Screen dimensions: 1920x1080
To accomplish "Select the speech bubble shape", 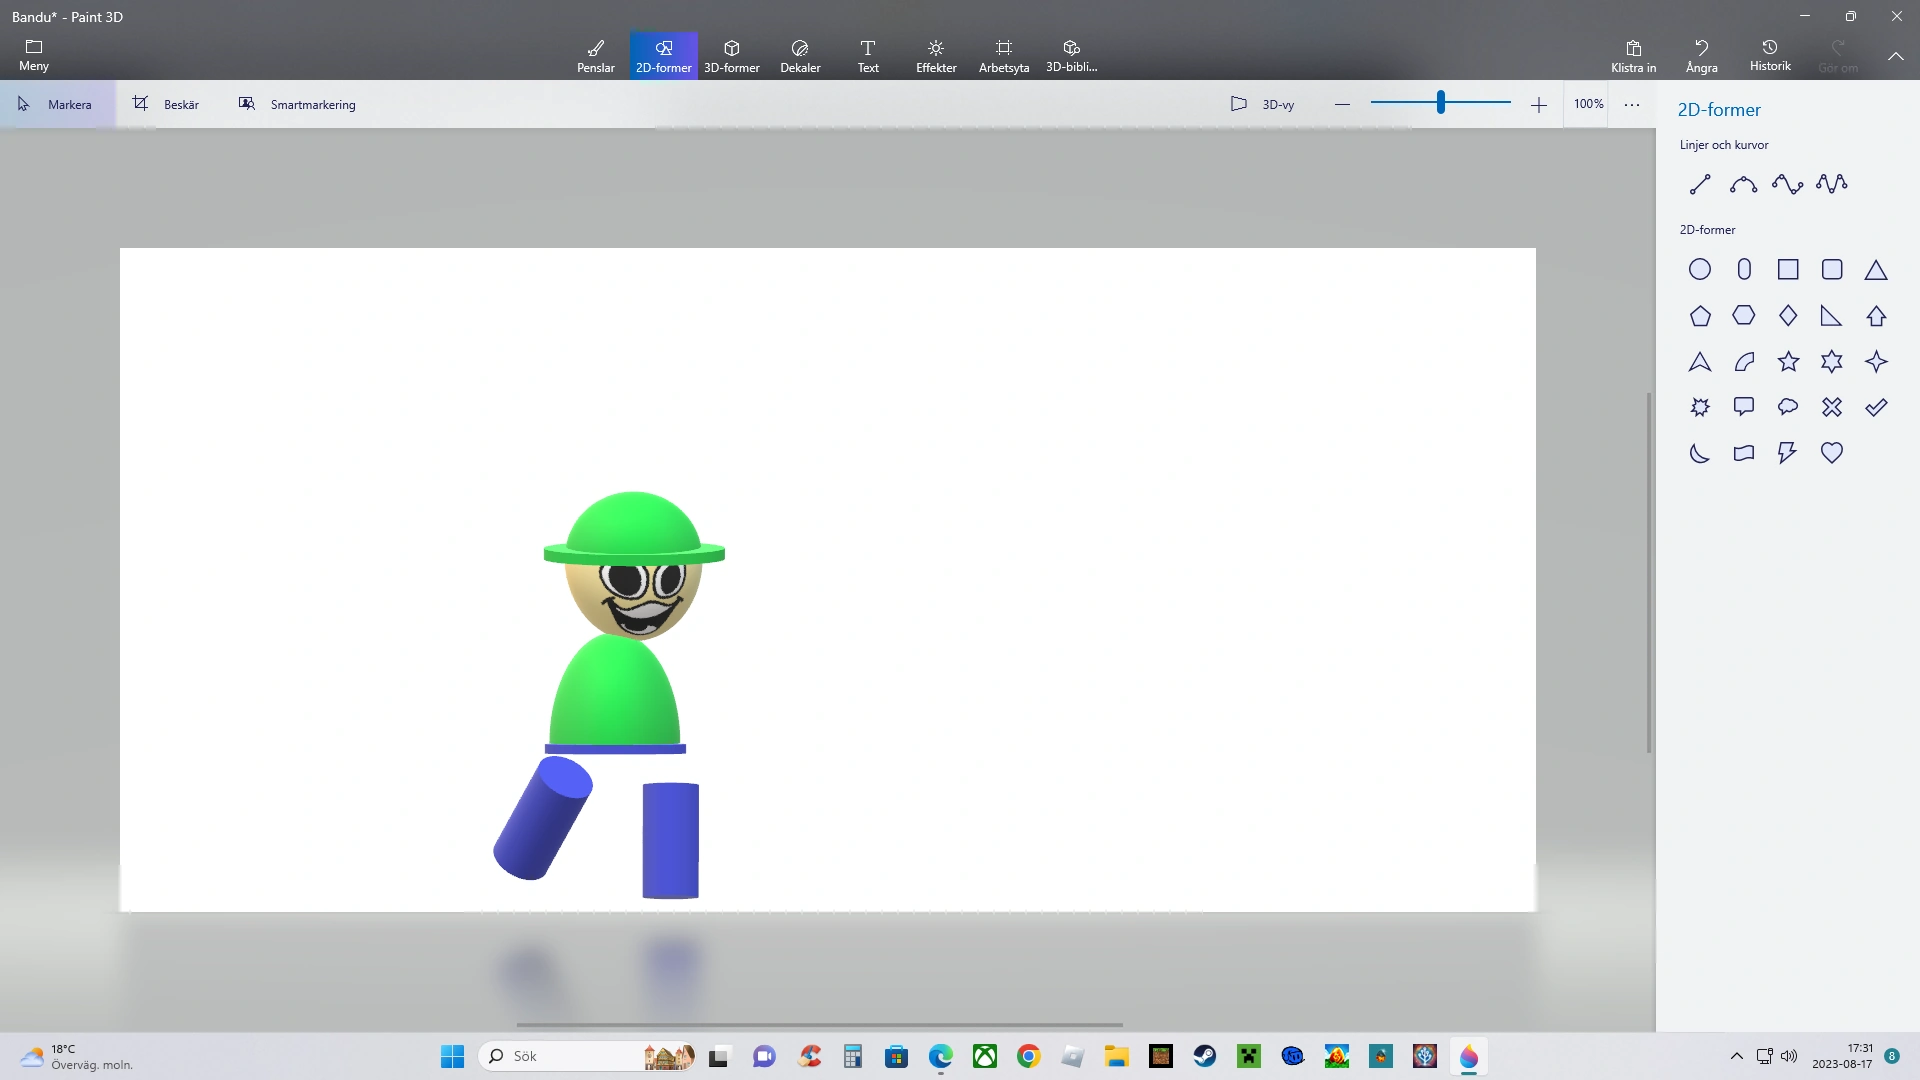I will [x=1743, y=407].
